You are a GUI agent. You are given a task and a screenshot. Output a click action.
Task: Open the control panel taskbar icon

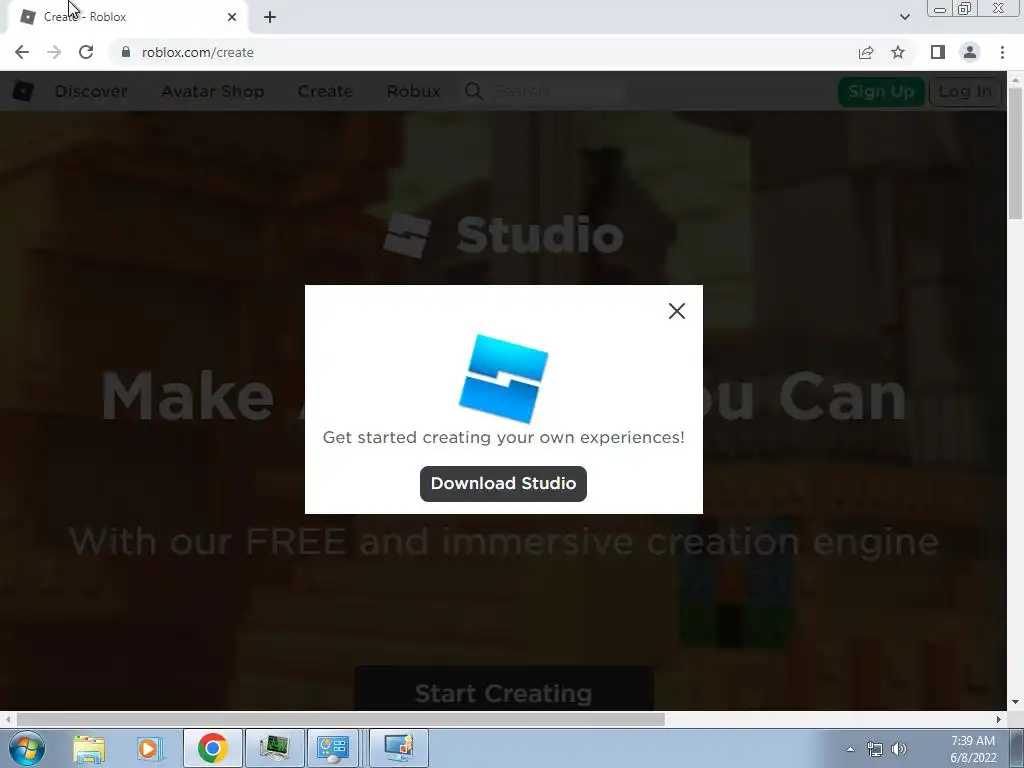[332, 748]
